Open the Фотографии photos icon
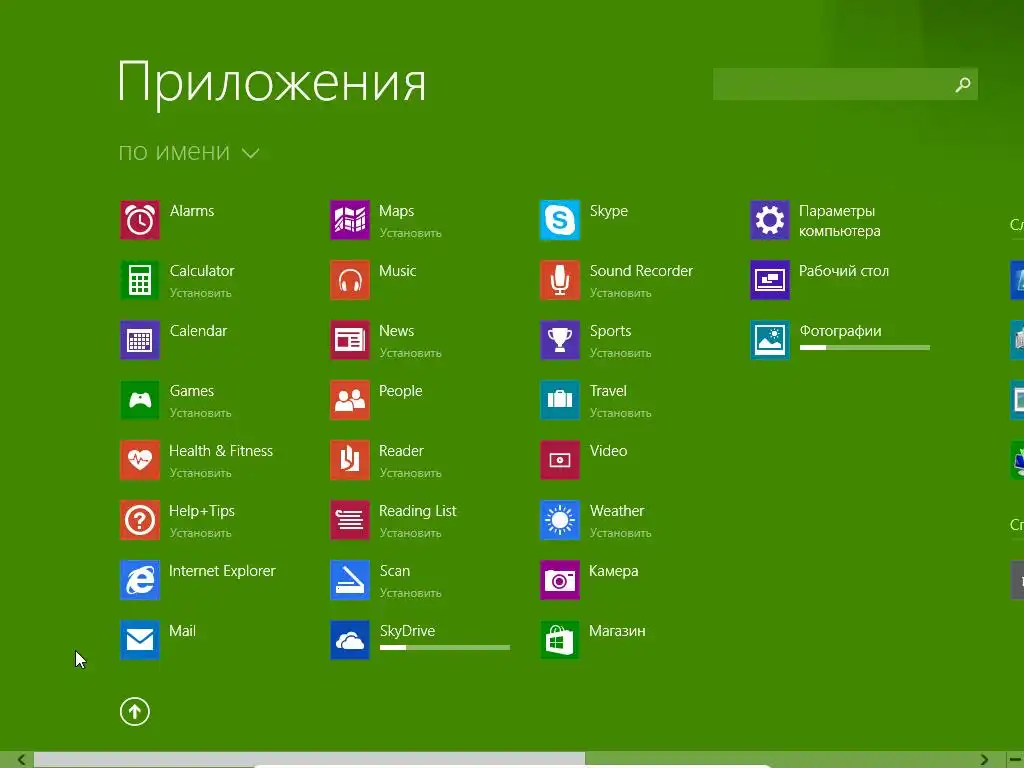Image resolution: width=1024 pixels, height=768 pixels. pyautogui.click(x=770, y=340)
